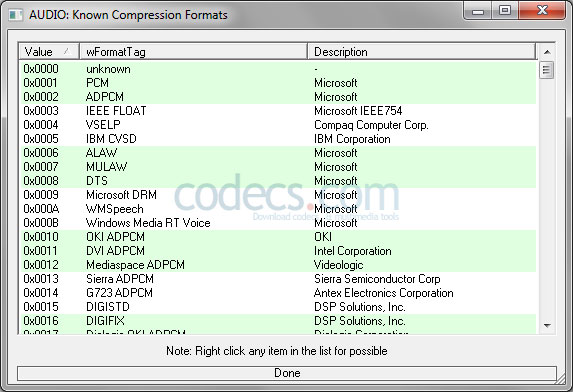The width and height of the screenshot is (573, 392).
Task: Select the Sierra ADPCM entry
Action: (120, 279)
